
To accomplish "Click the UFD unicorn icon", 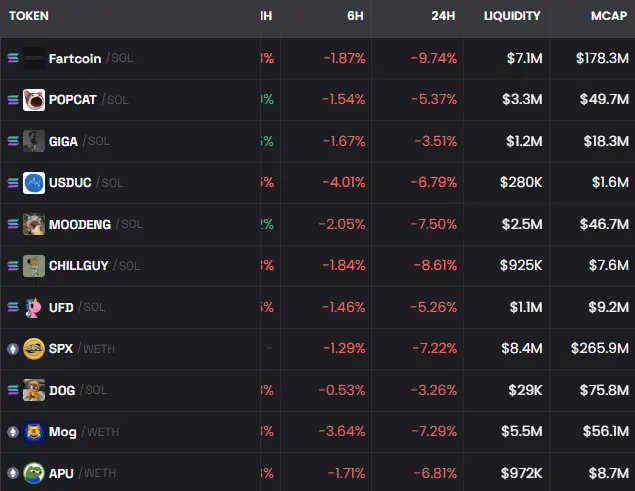I will [x=34, y=307].
